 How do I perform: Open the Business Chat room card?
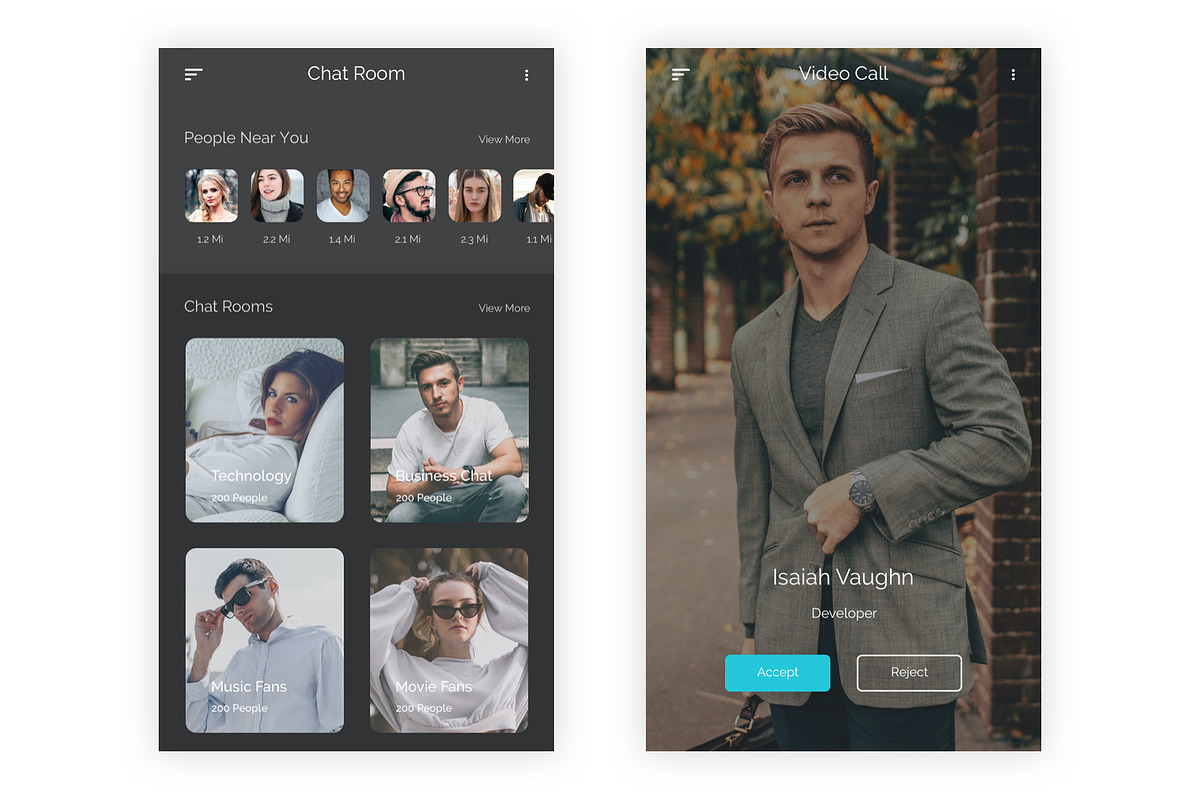(x=449, y=430)
